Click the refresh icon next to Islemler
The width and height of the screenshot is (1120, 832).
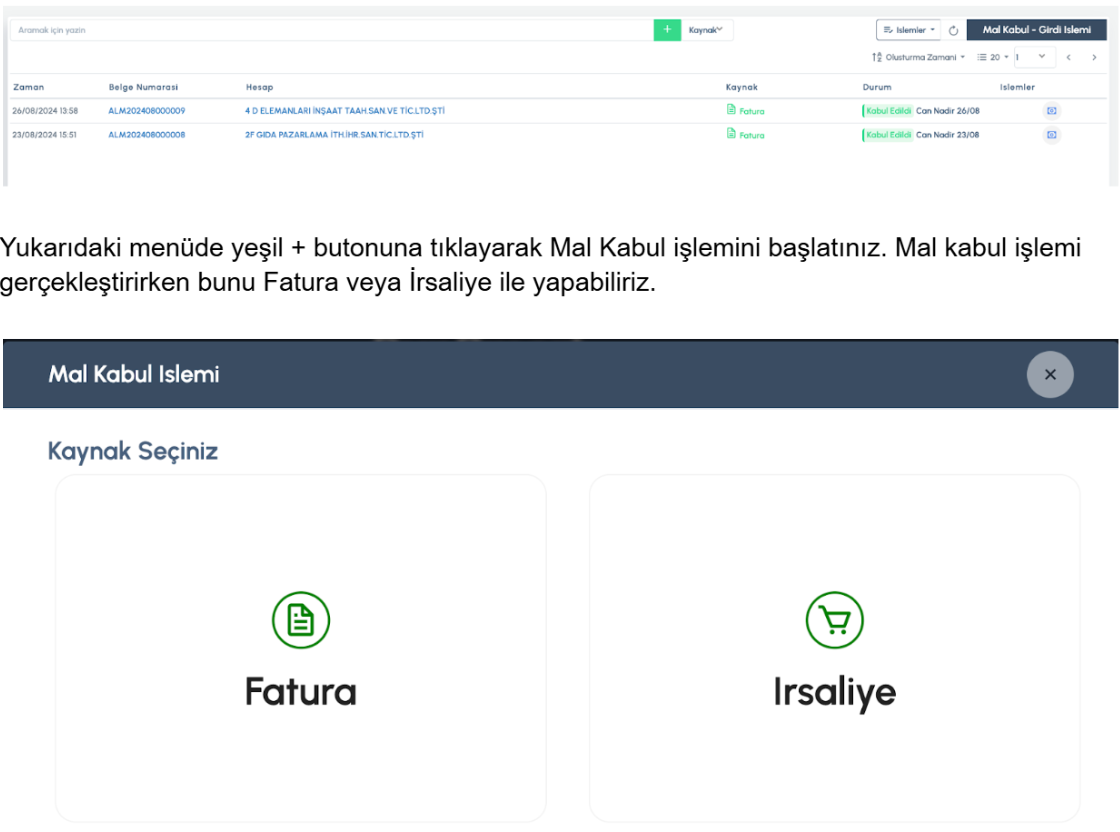[953, 30]
